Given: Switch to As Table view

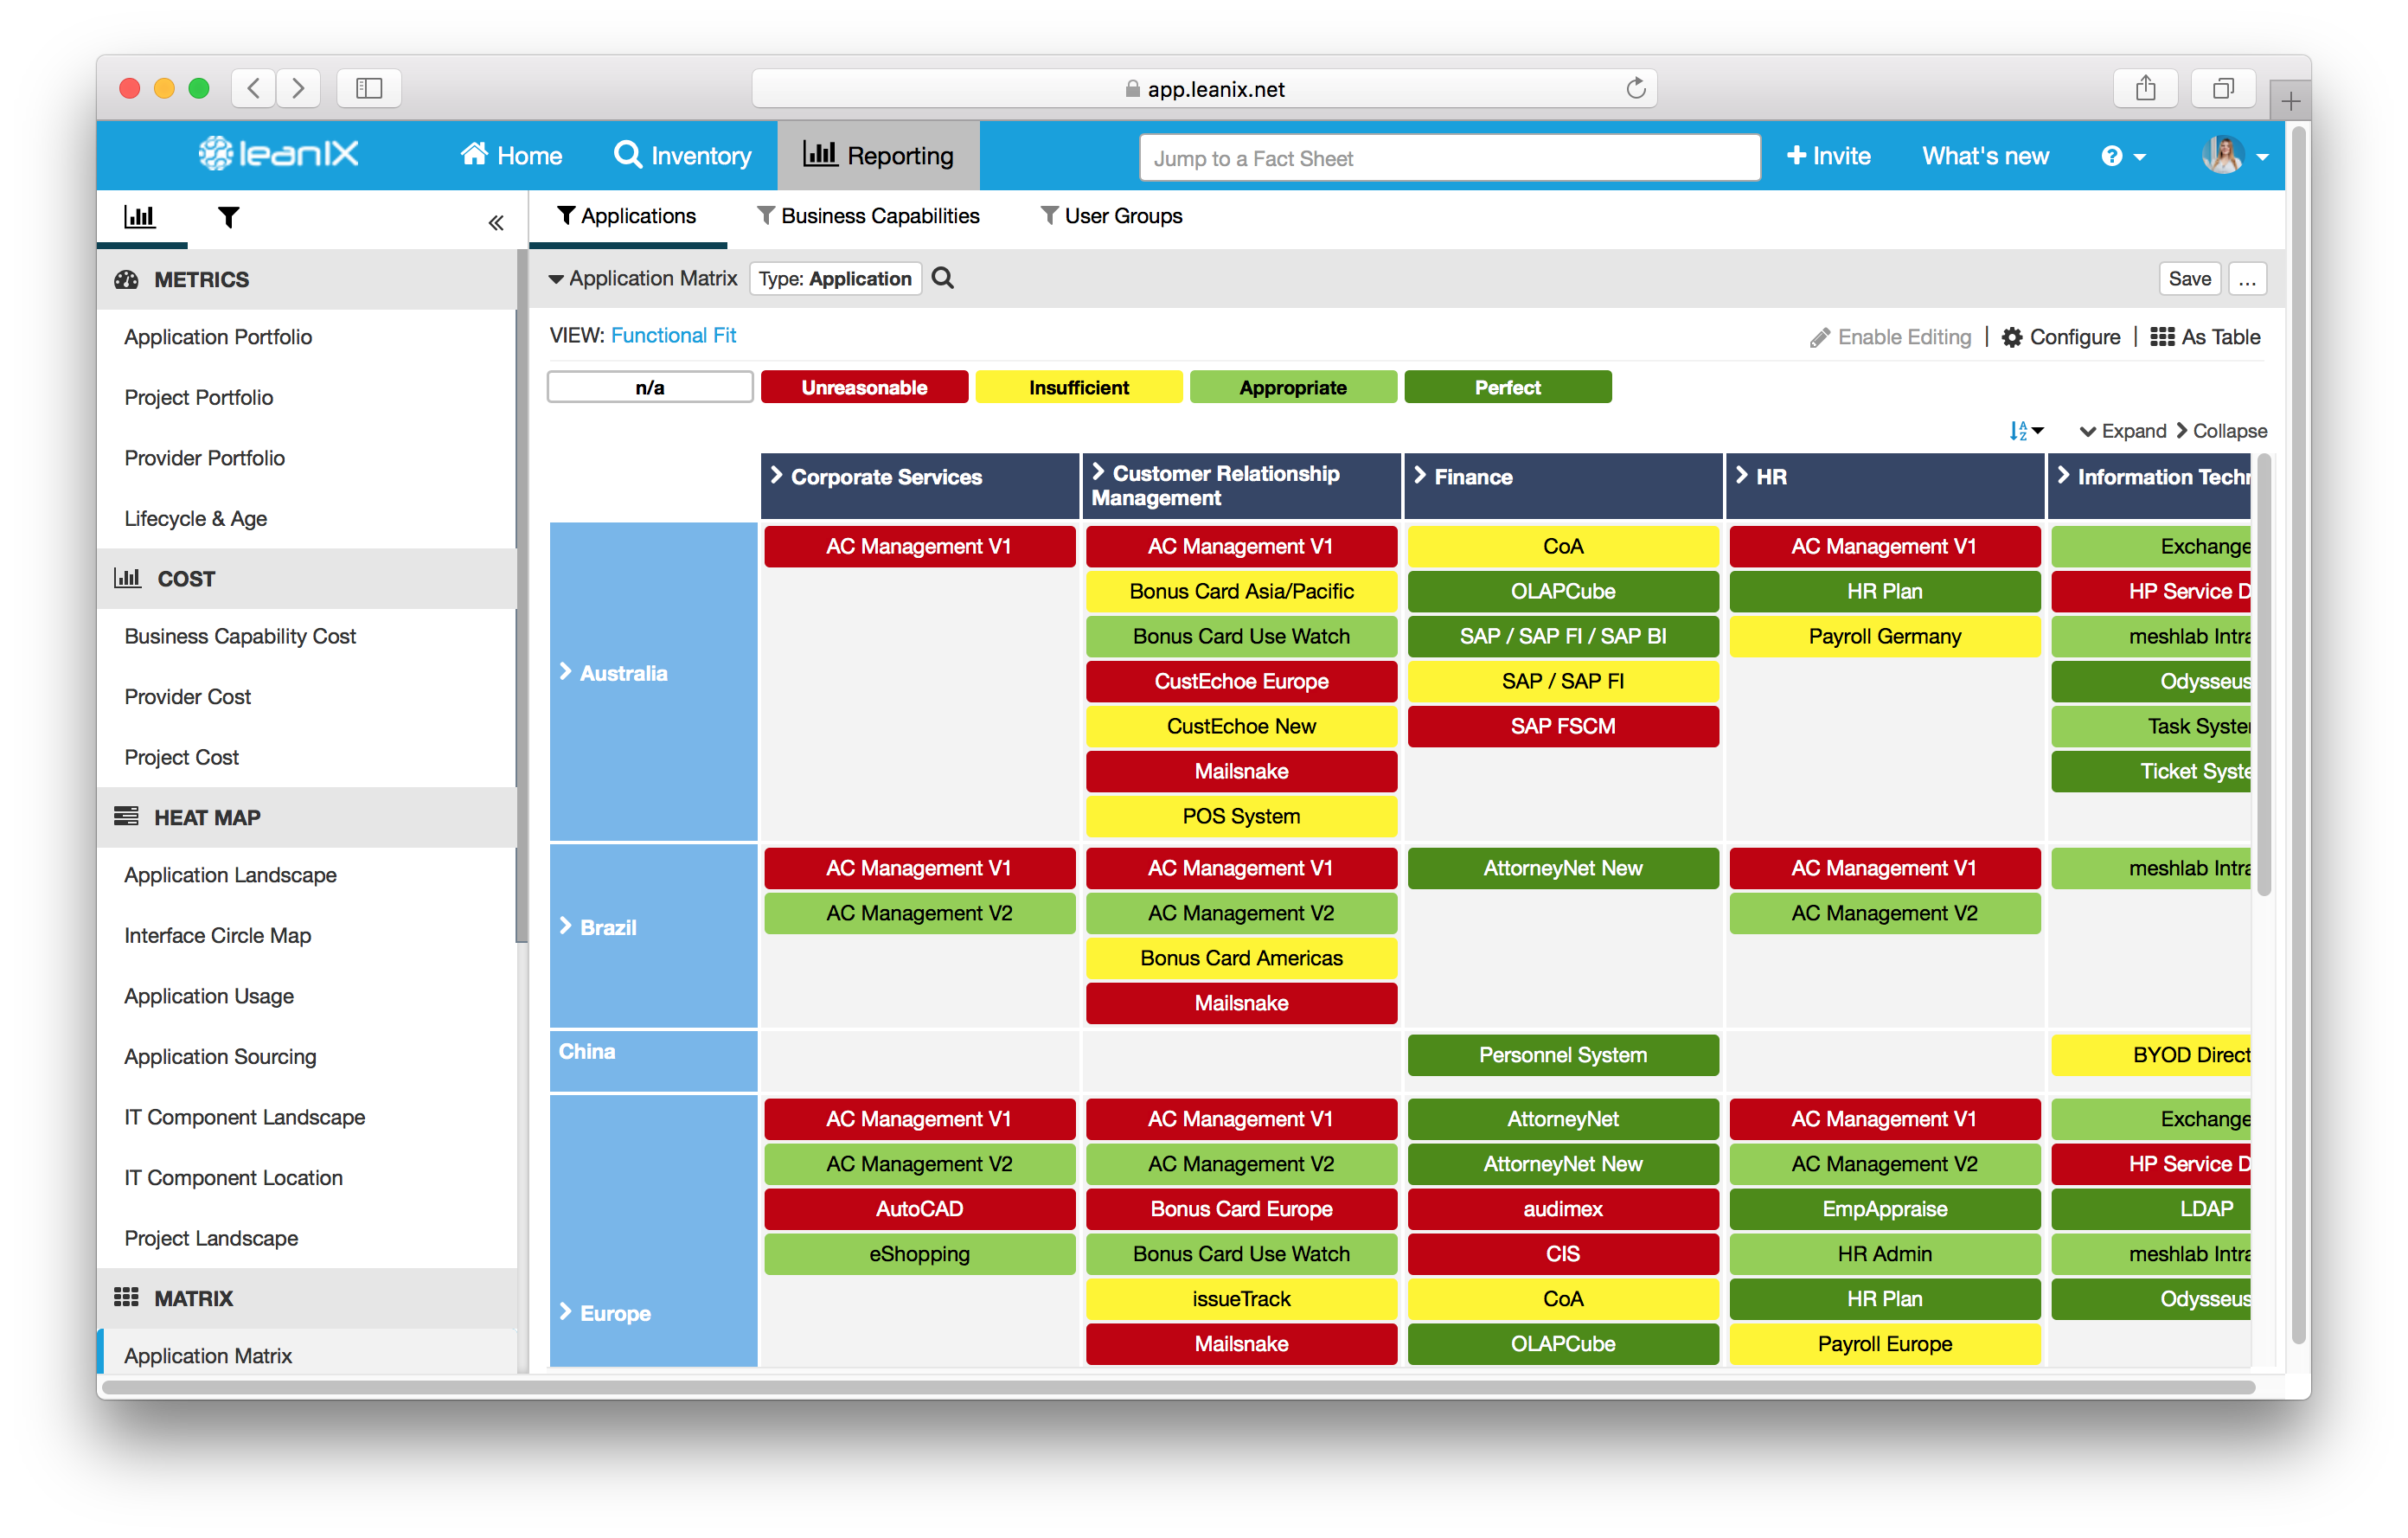Looking at the screenshot, I should click(2205, 337).
